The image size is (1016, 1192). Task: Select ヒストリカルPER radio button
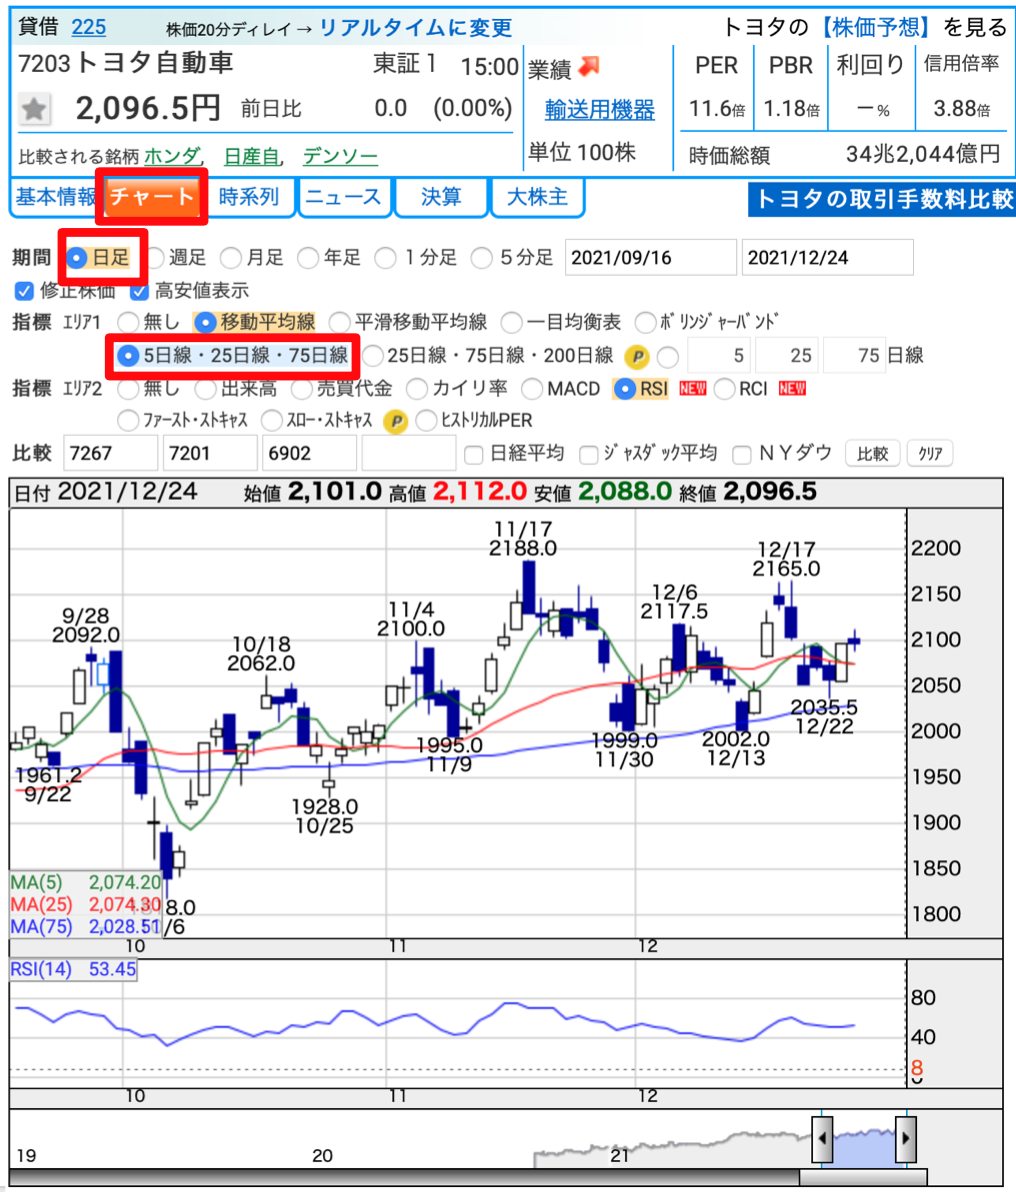[x=426, y=420]
